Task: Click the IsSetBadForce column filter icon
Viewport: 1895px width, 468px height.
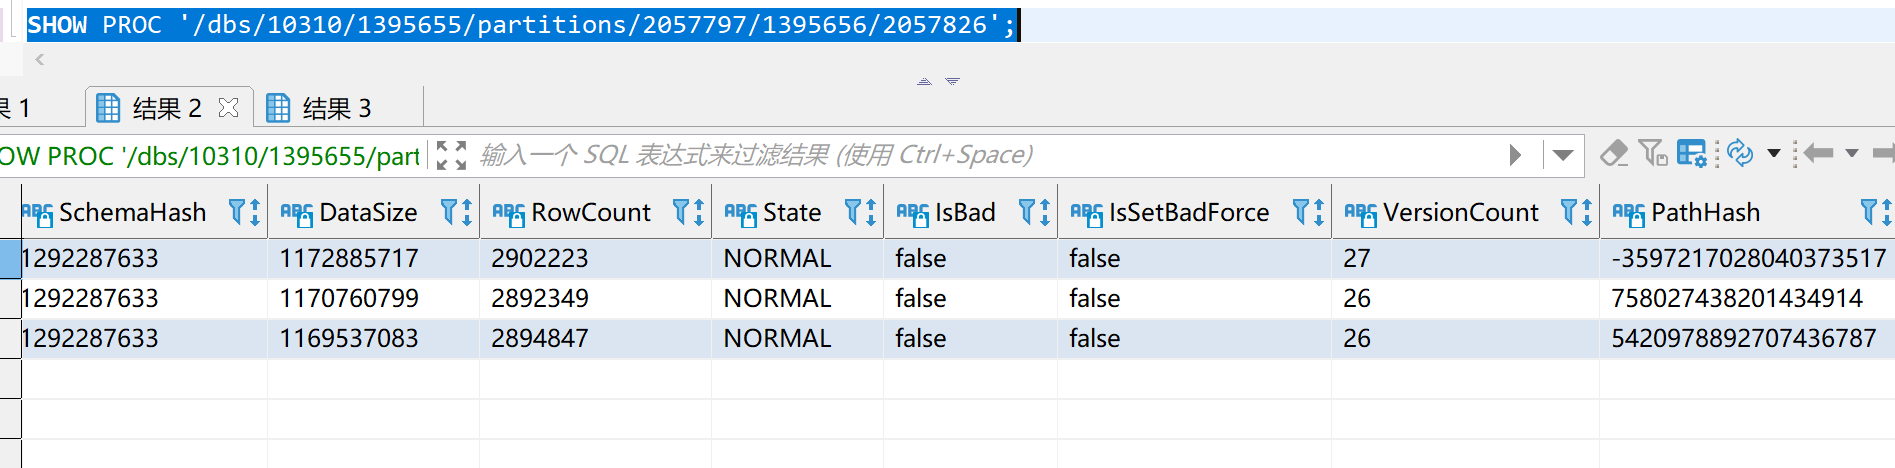Action: point(1301,212)
